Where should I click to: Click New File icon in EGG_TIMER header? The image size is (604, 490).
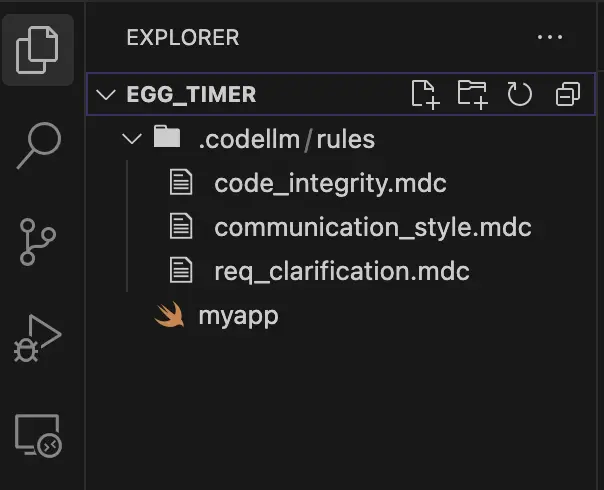click(425, 95)
